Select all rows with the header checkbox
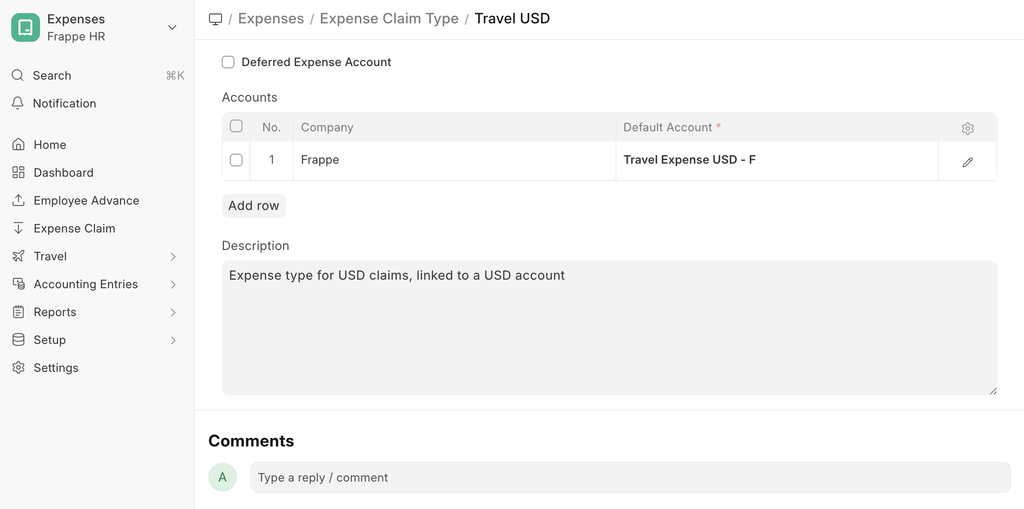 tap(236, 126)
